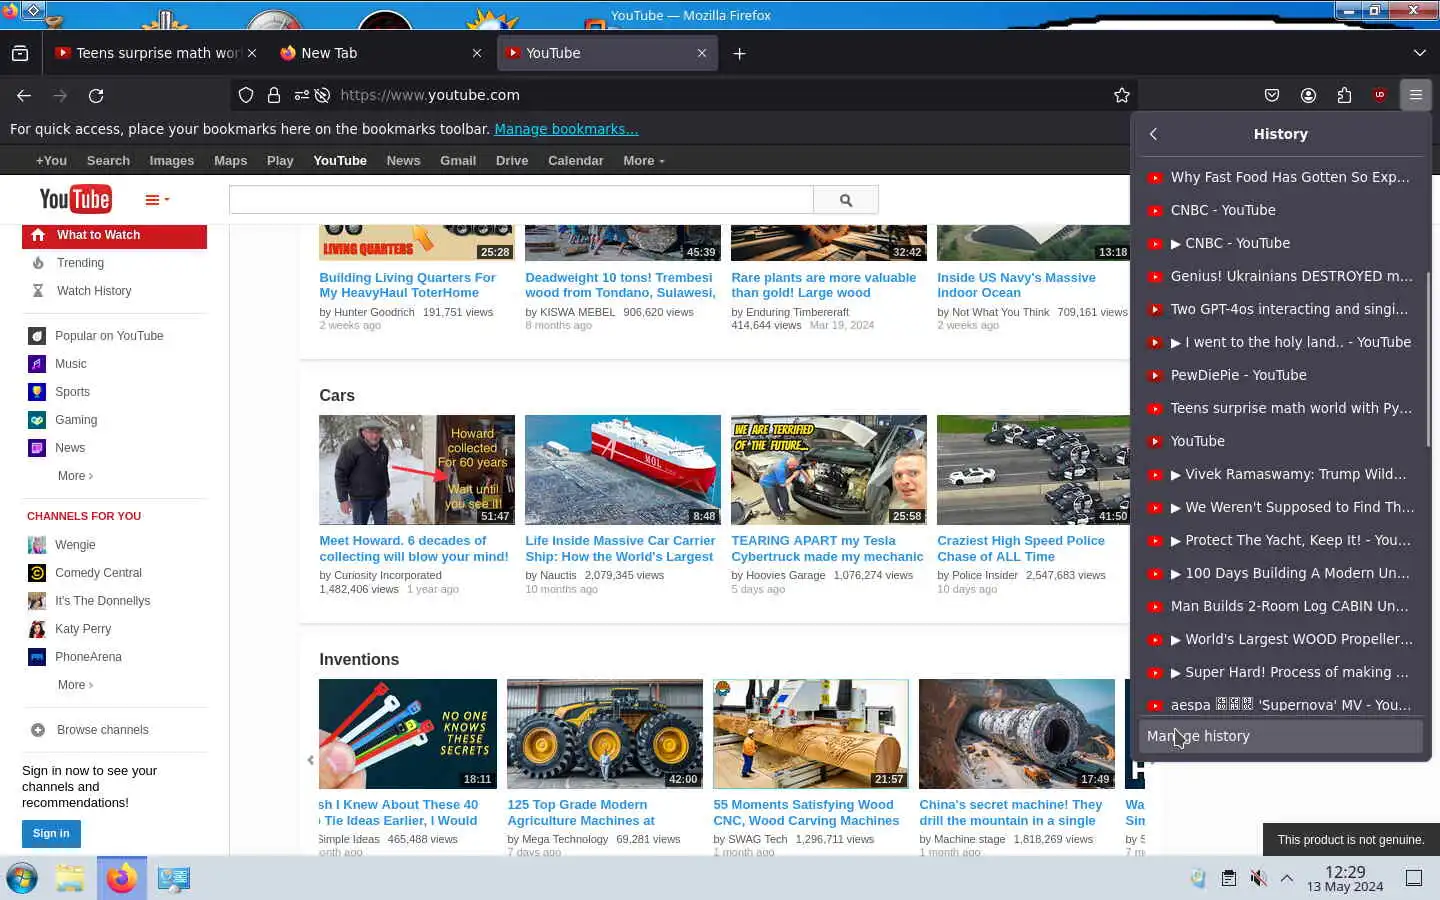List all tabs with the chevron button
The width and height of the screenshot is (1440, 900).
pos(1419,53)
